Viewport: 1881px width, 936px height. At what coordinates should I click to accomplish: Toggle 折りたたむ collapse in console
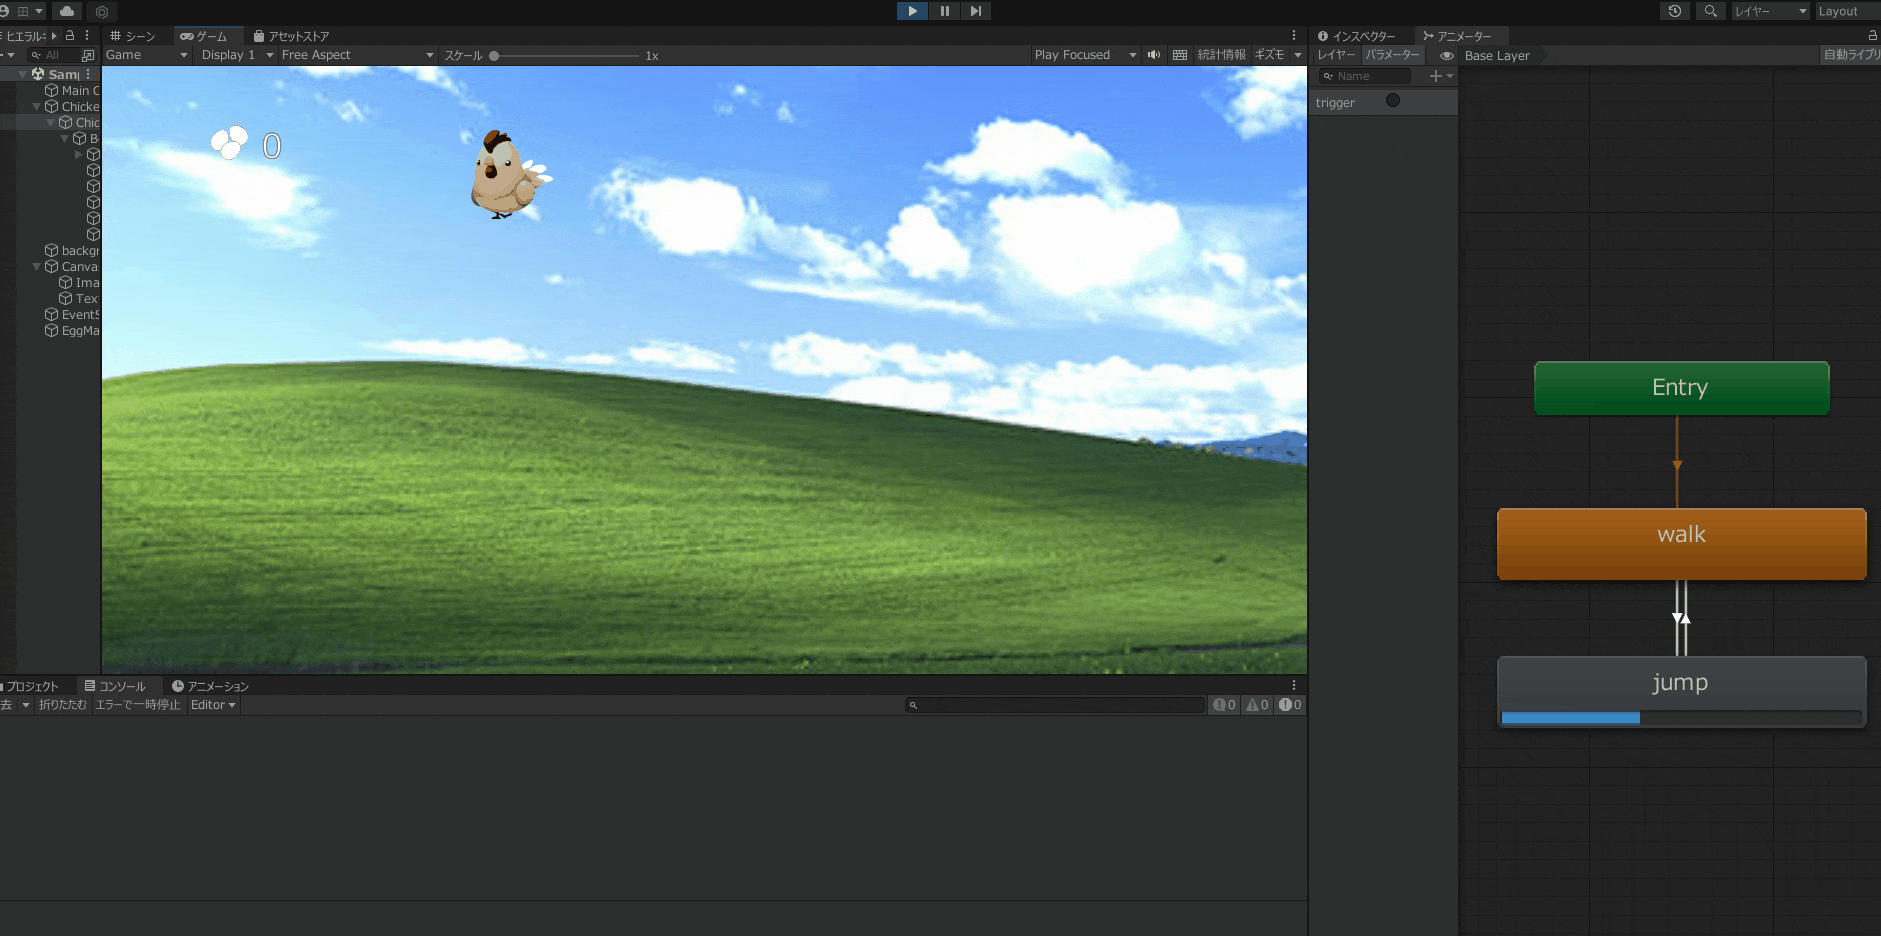[x=63, y=705]
